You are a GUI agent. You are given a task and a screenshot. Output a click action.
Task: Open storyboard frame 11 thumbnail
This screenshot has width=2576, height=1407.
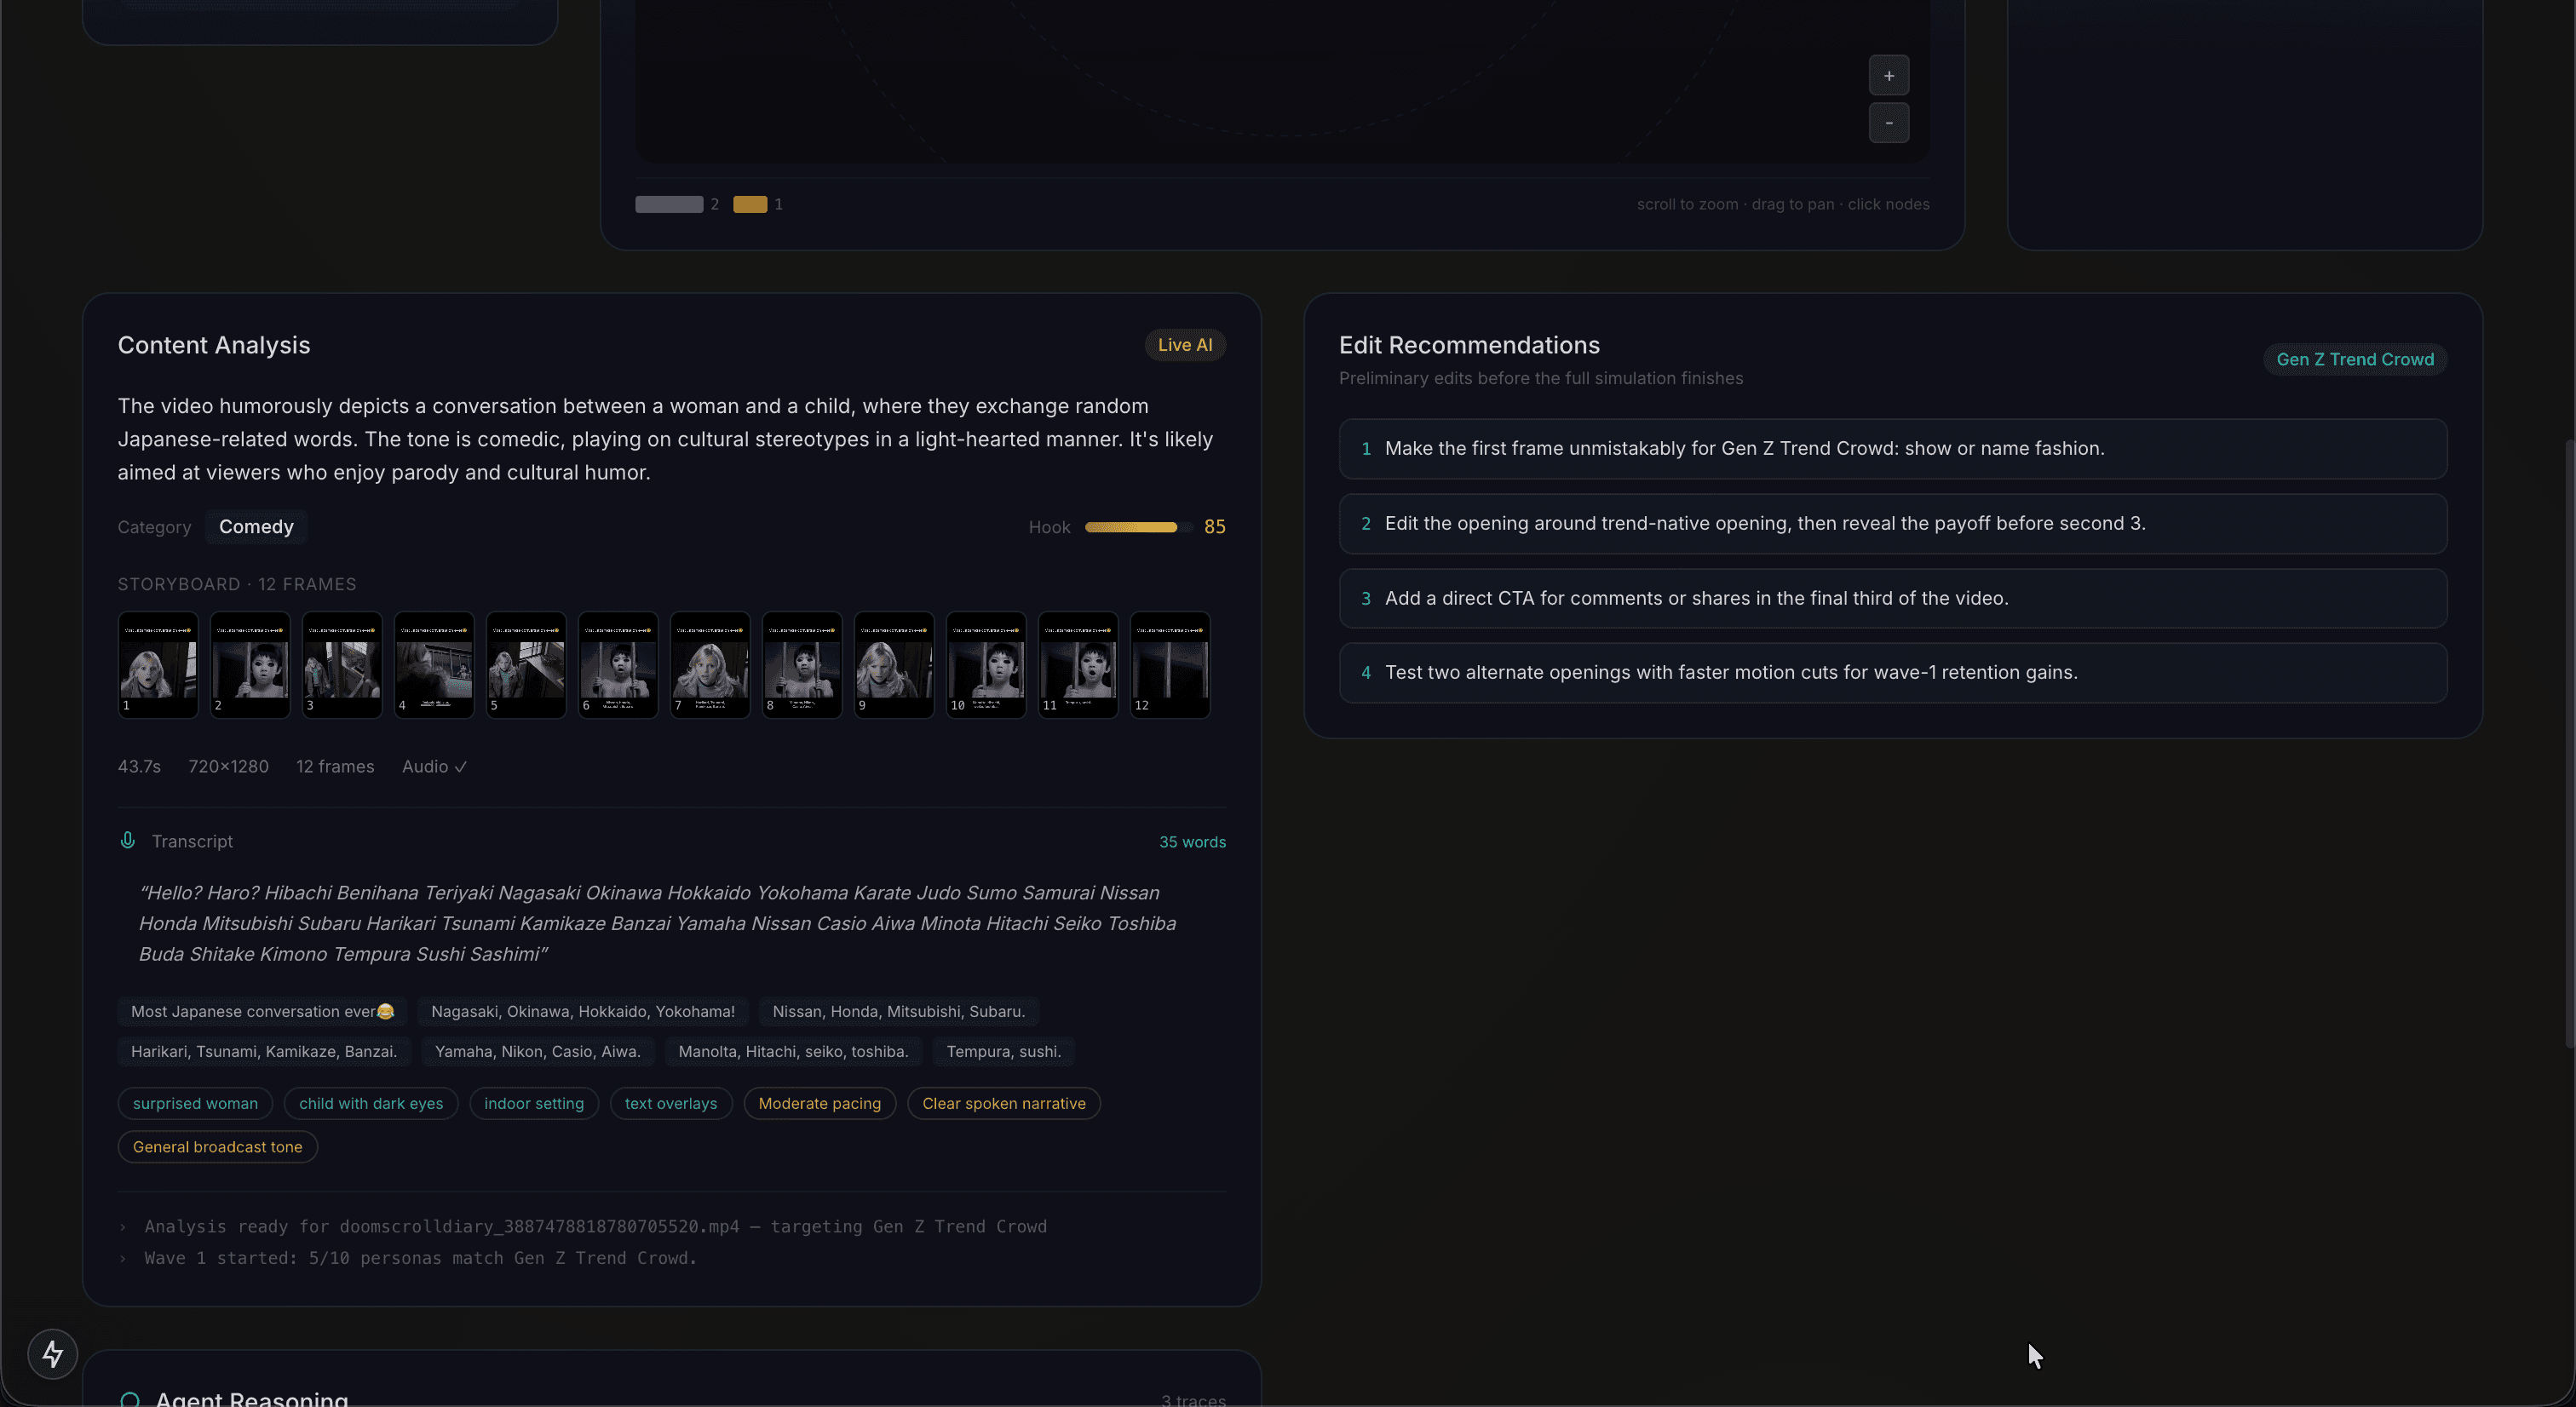(x=1078, y=664)
